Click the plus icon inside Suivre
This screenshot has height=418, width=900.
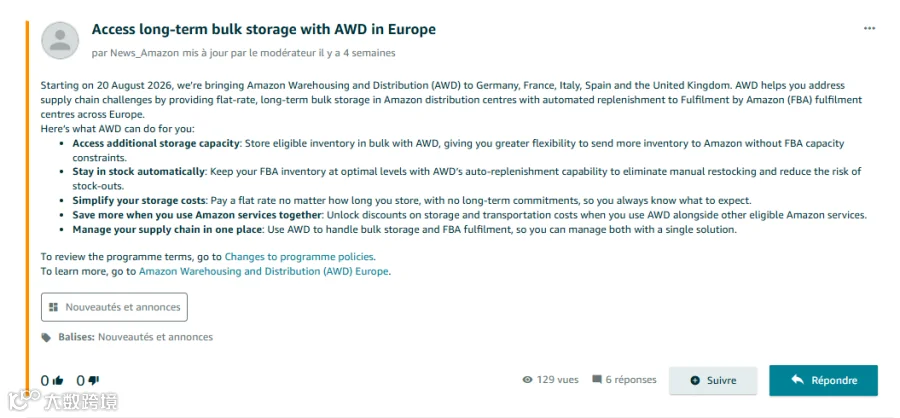695,381
